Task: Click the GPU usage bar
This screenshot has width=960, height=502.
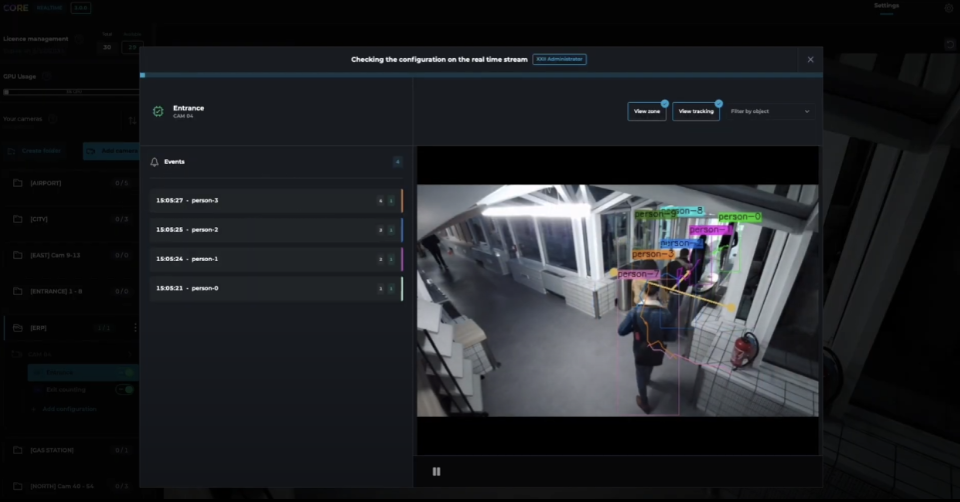Action: pos(72,92)
